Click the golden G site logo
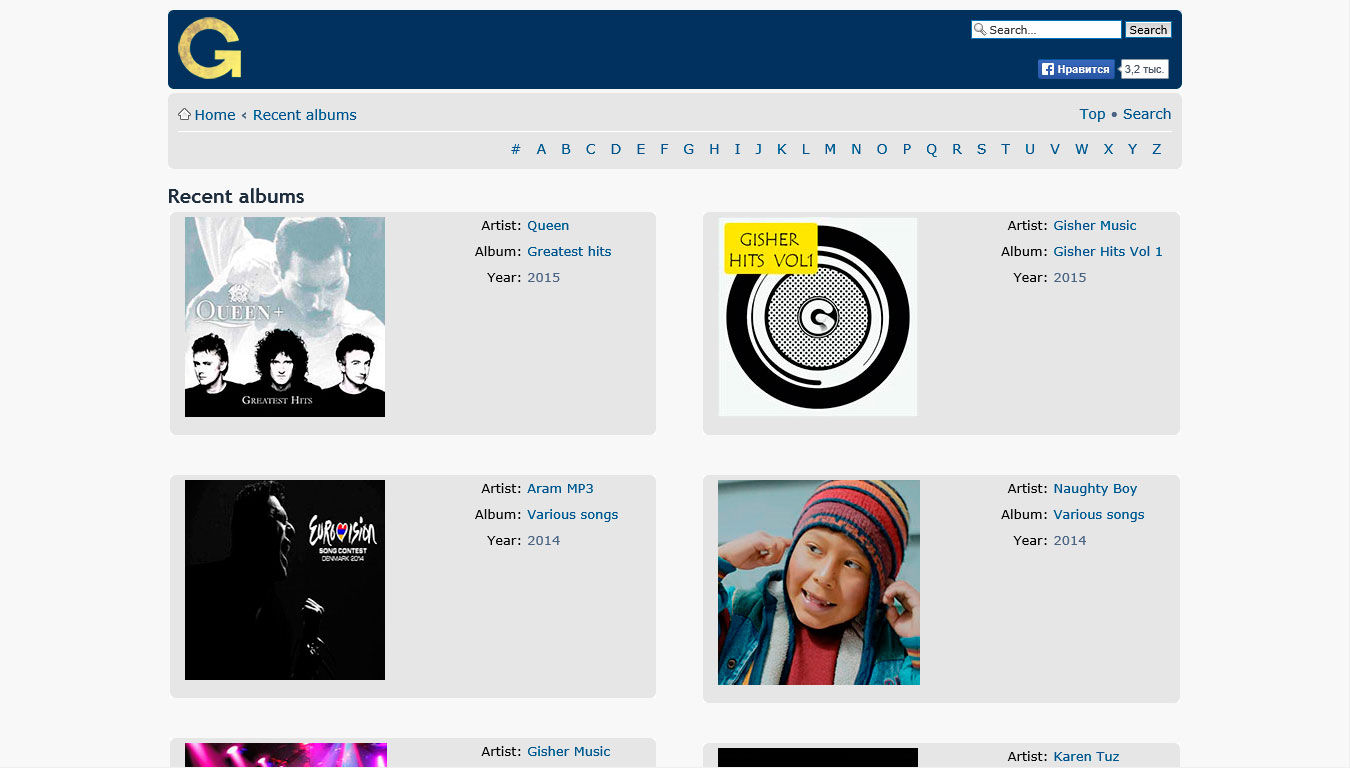Viewport: 1350px width, 768px height. coord(210,49)
